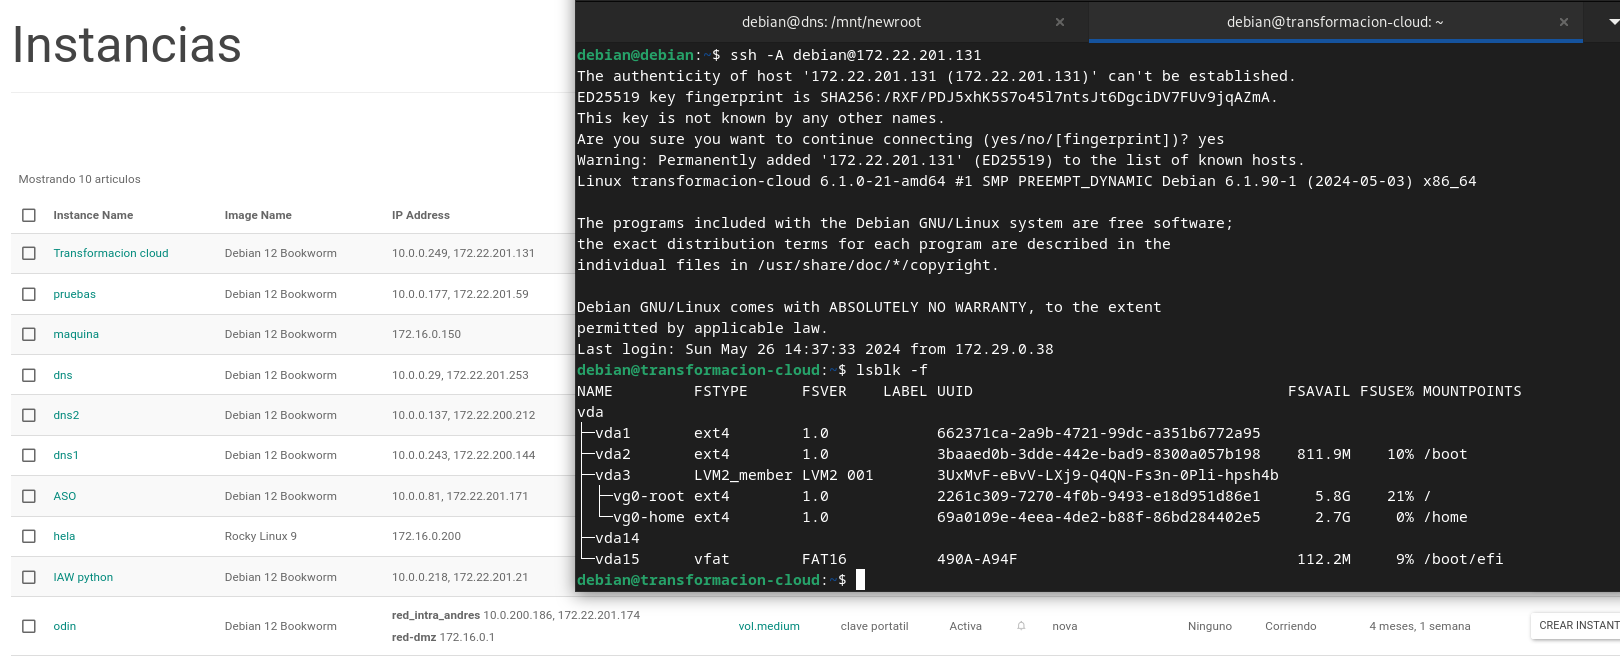
Task: Click the 'Corriendo' power state cell
Action: point(1291,626)
